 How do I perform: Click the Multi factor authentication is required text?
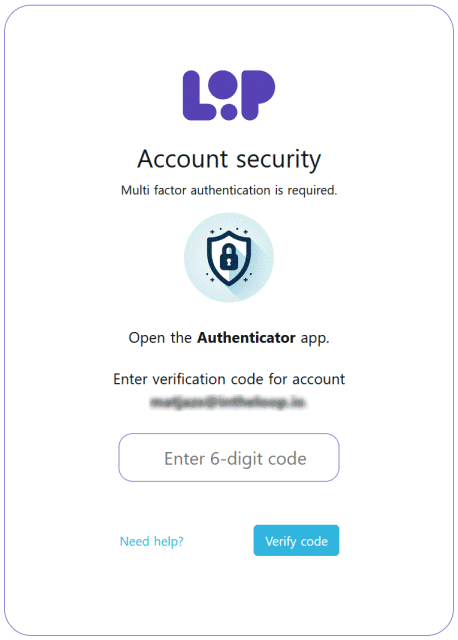[x=229, y=190]
